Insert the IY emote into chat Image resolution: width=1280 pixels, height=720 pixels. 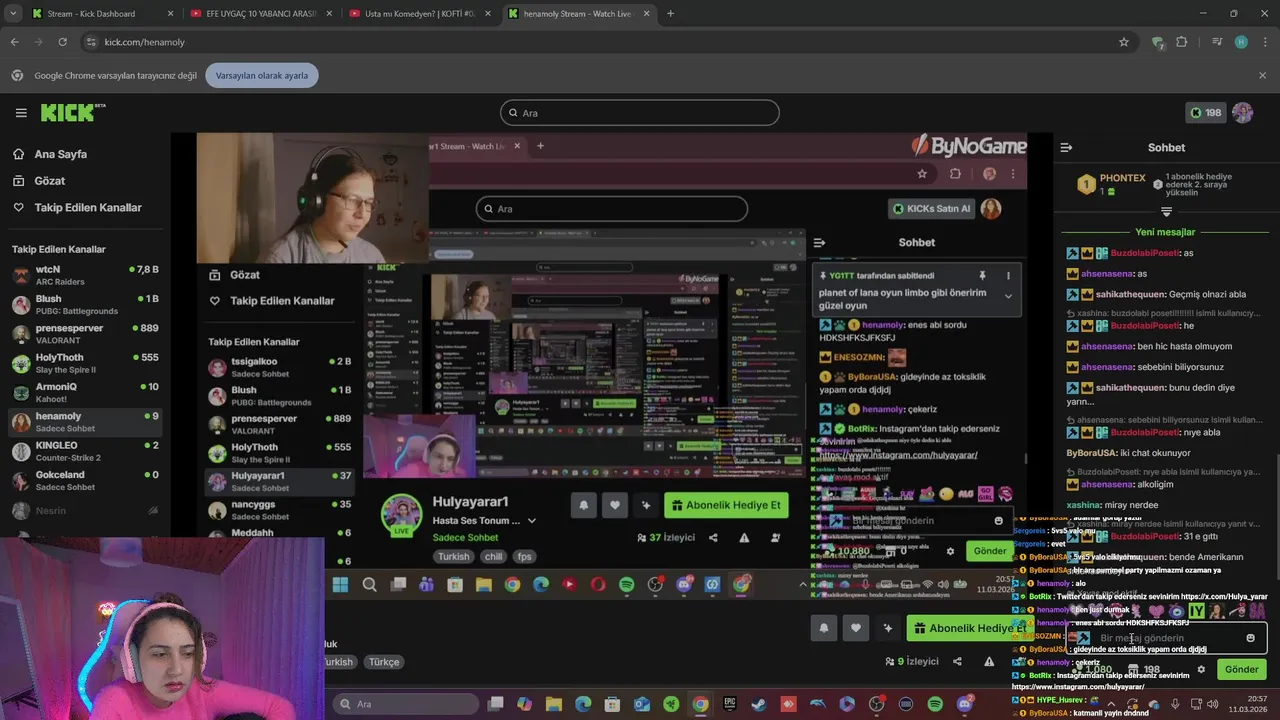coord(1196,610)
